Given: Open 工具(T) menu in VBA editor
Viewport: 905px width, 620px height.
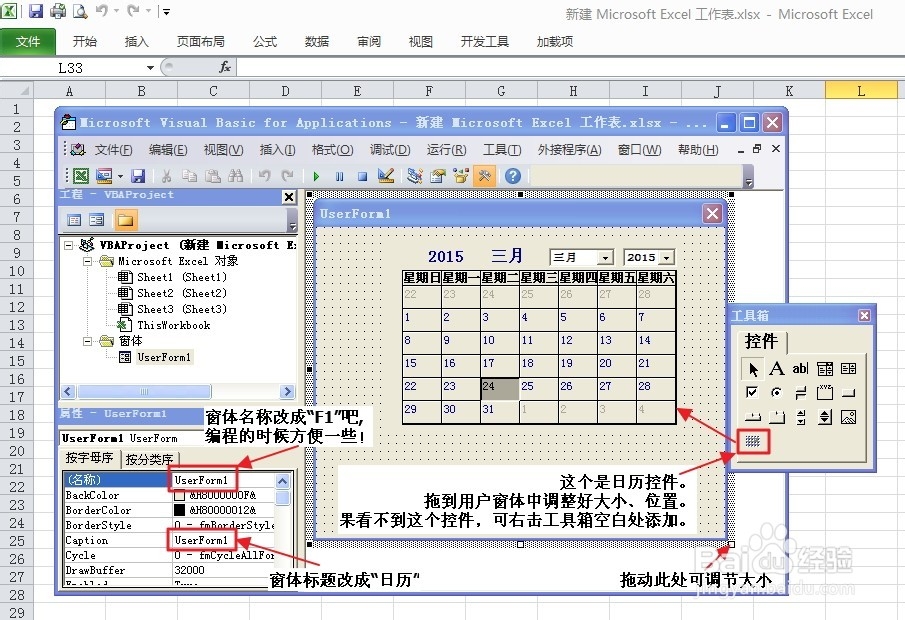Looking at the screenshot, I should (502, 150).
